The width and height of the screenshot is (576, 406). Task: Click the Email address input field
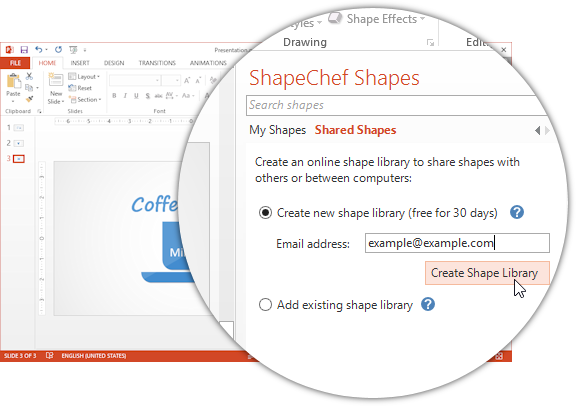click(457, 243)
